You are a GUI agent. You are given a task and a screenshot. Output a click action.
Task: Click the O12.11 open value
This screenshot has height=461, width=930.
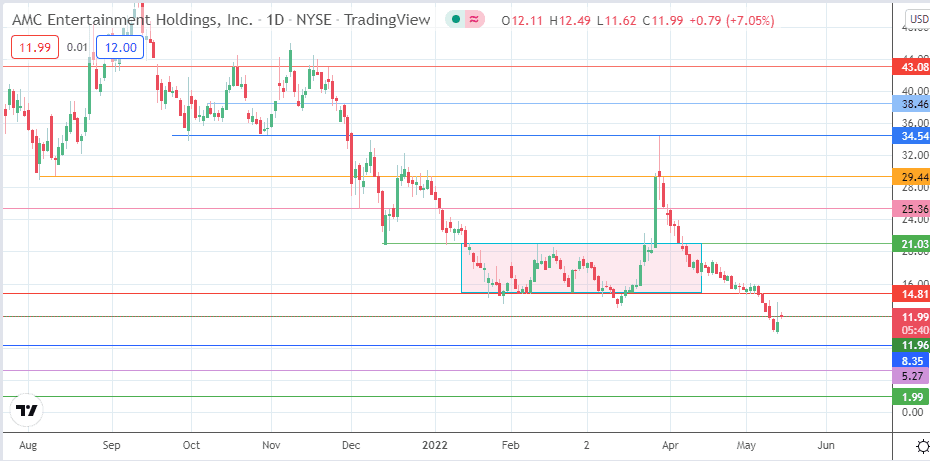click(524, 21)
